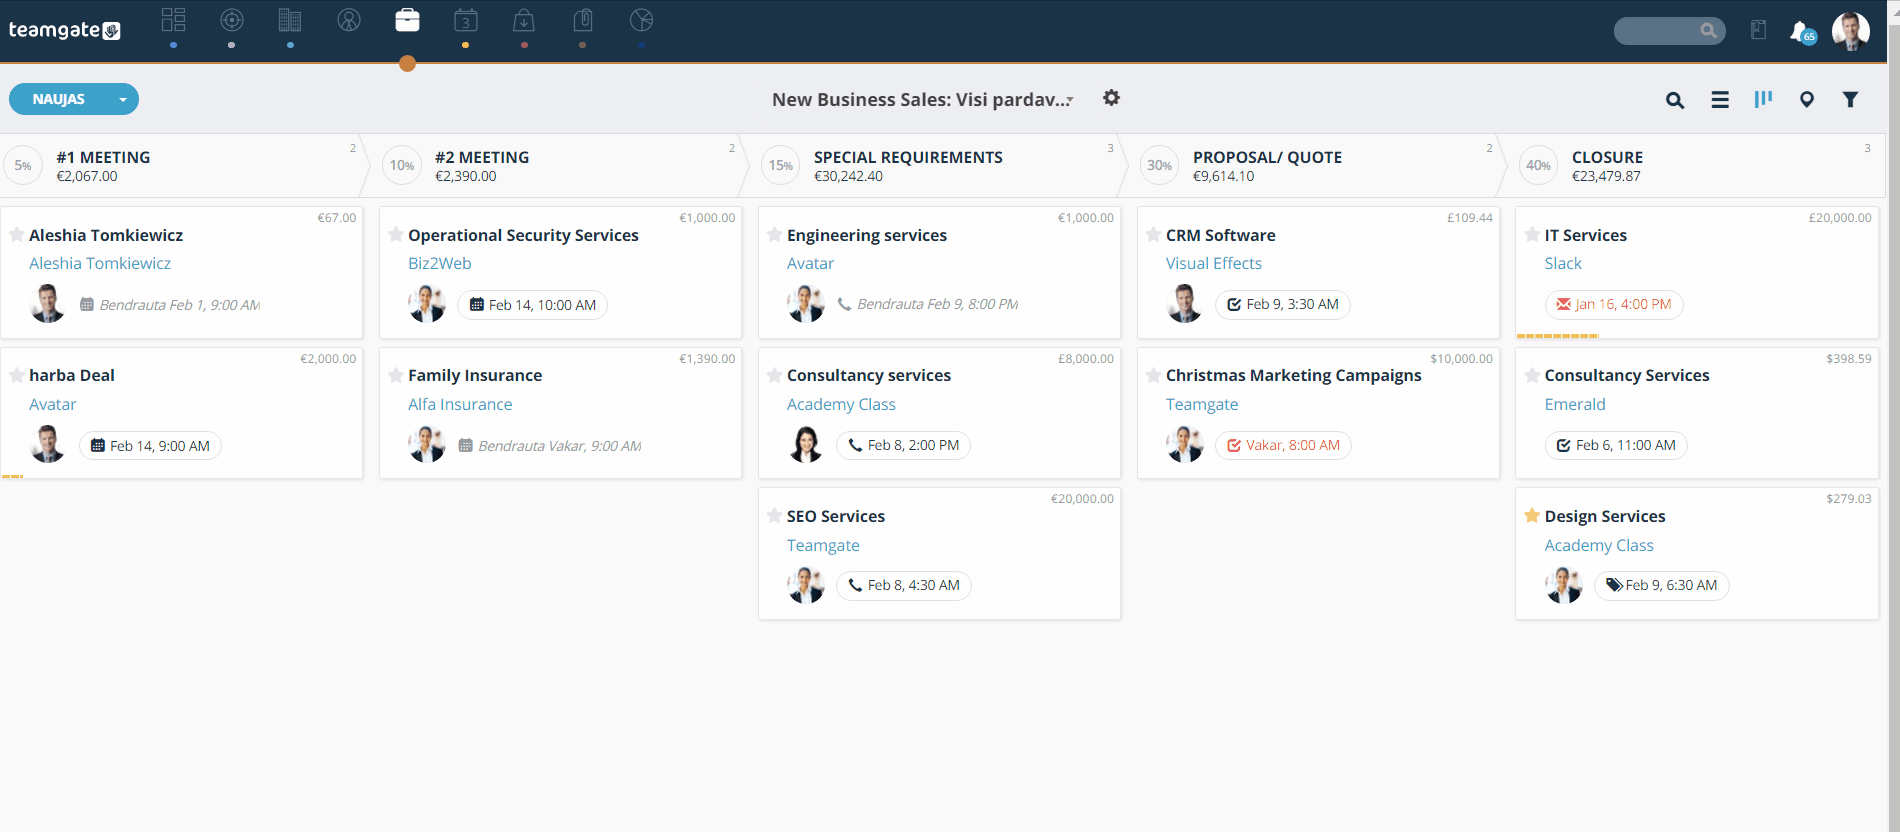Open the dashboard grid icon in top navigation
Image resolution: width=1900 pixels, height=832 pixels.
(174, 20)
